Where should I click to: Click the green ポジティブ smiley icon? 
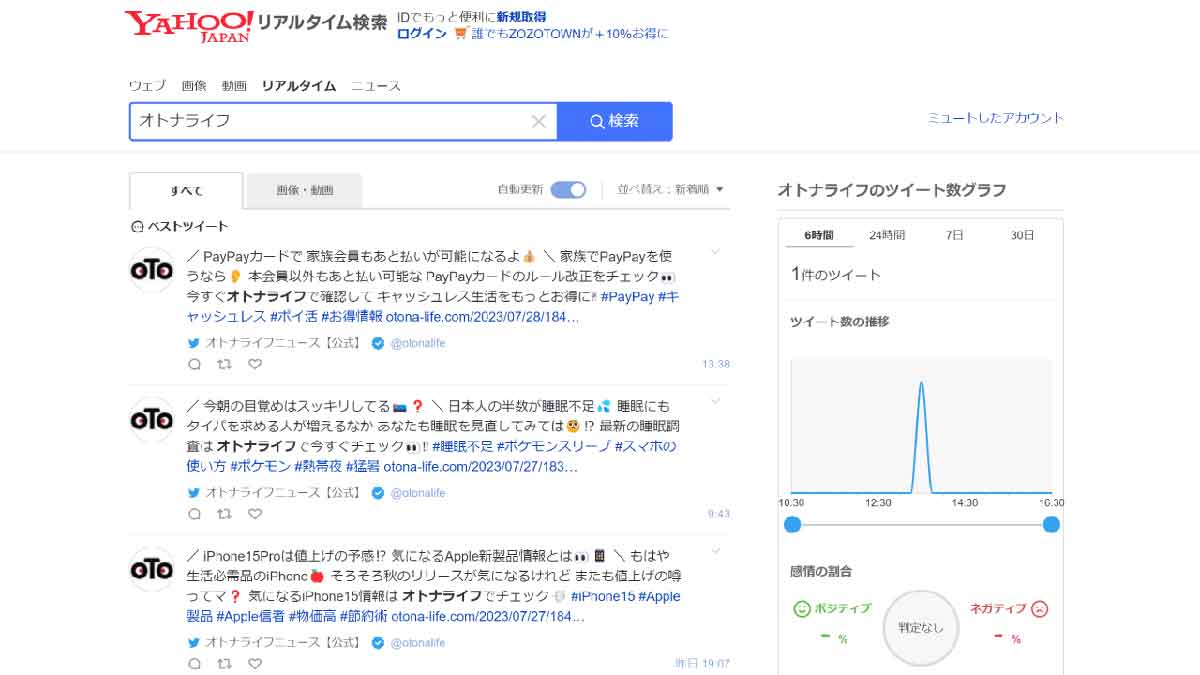pos(801,608)
